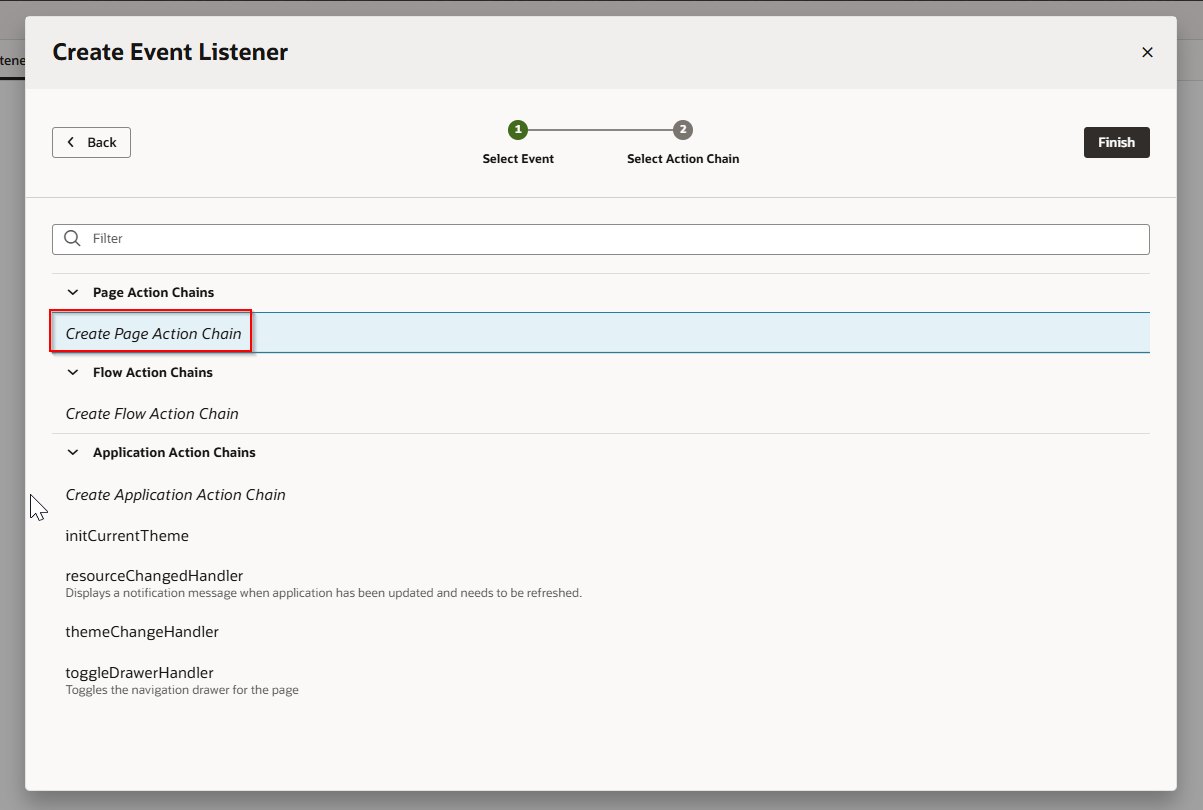Viewport: 1203px width, 810px height.
Task: Pick the toggleDrawerHandler action chain
Action: pyautogui.click(x=139, y=673)
